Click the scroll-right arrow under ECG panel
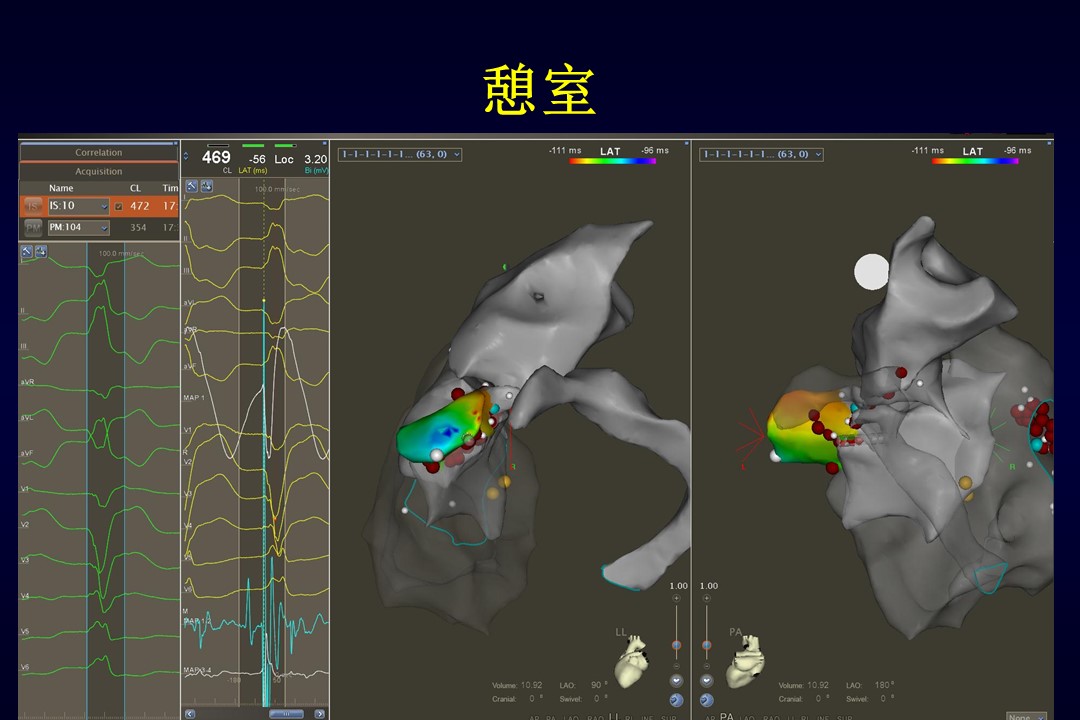The width and height of the screenshot is (1080, 720). [x=320, y=714]
